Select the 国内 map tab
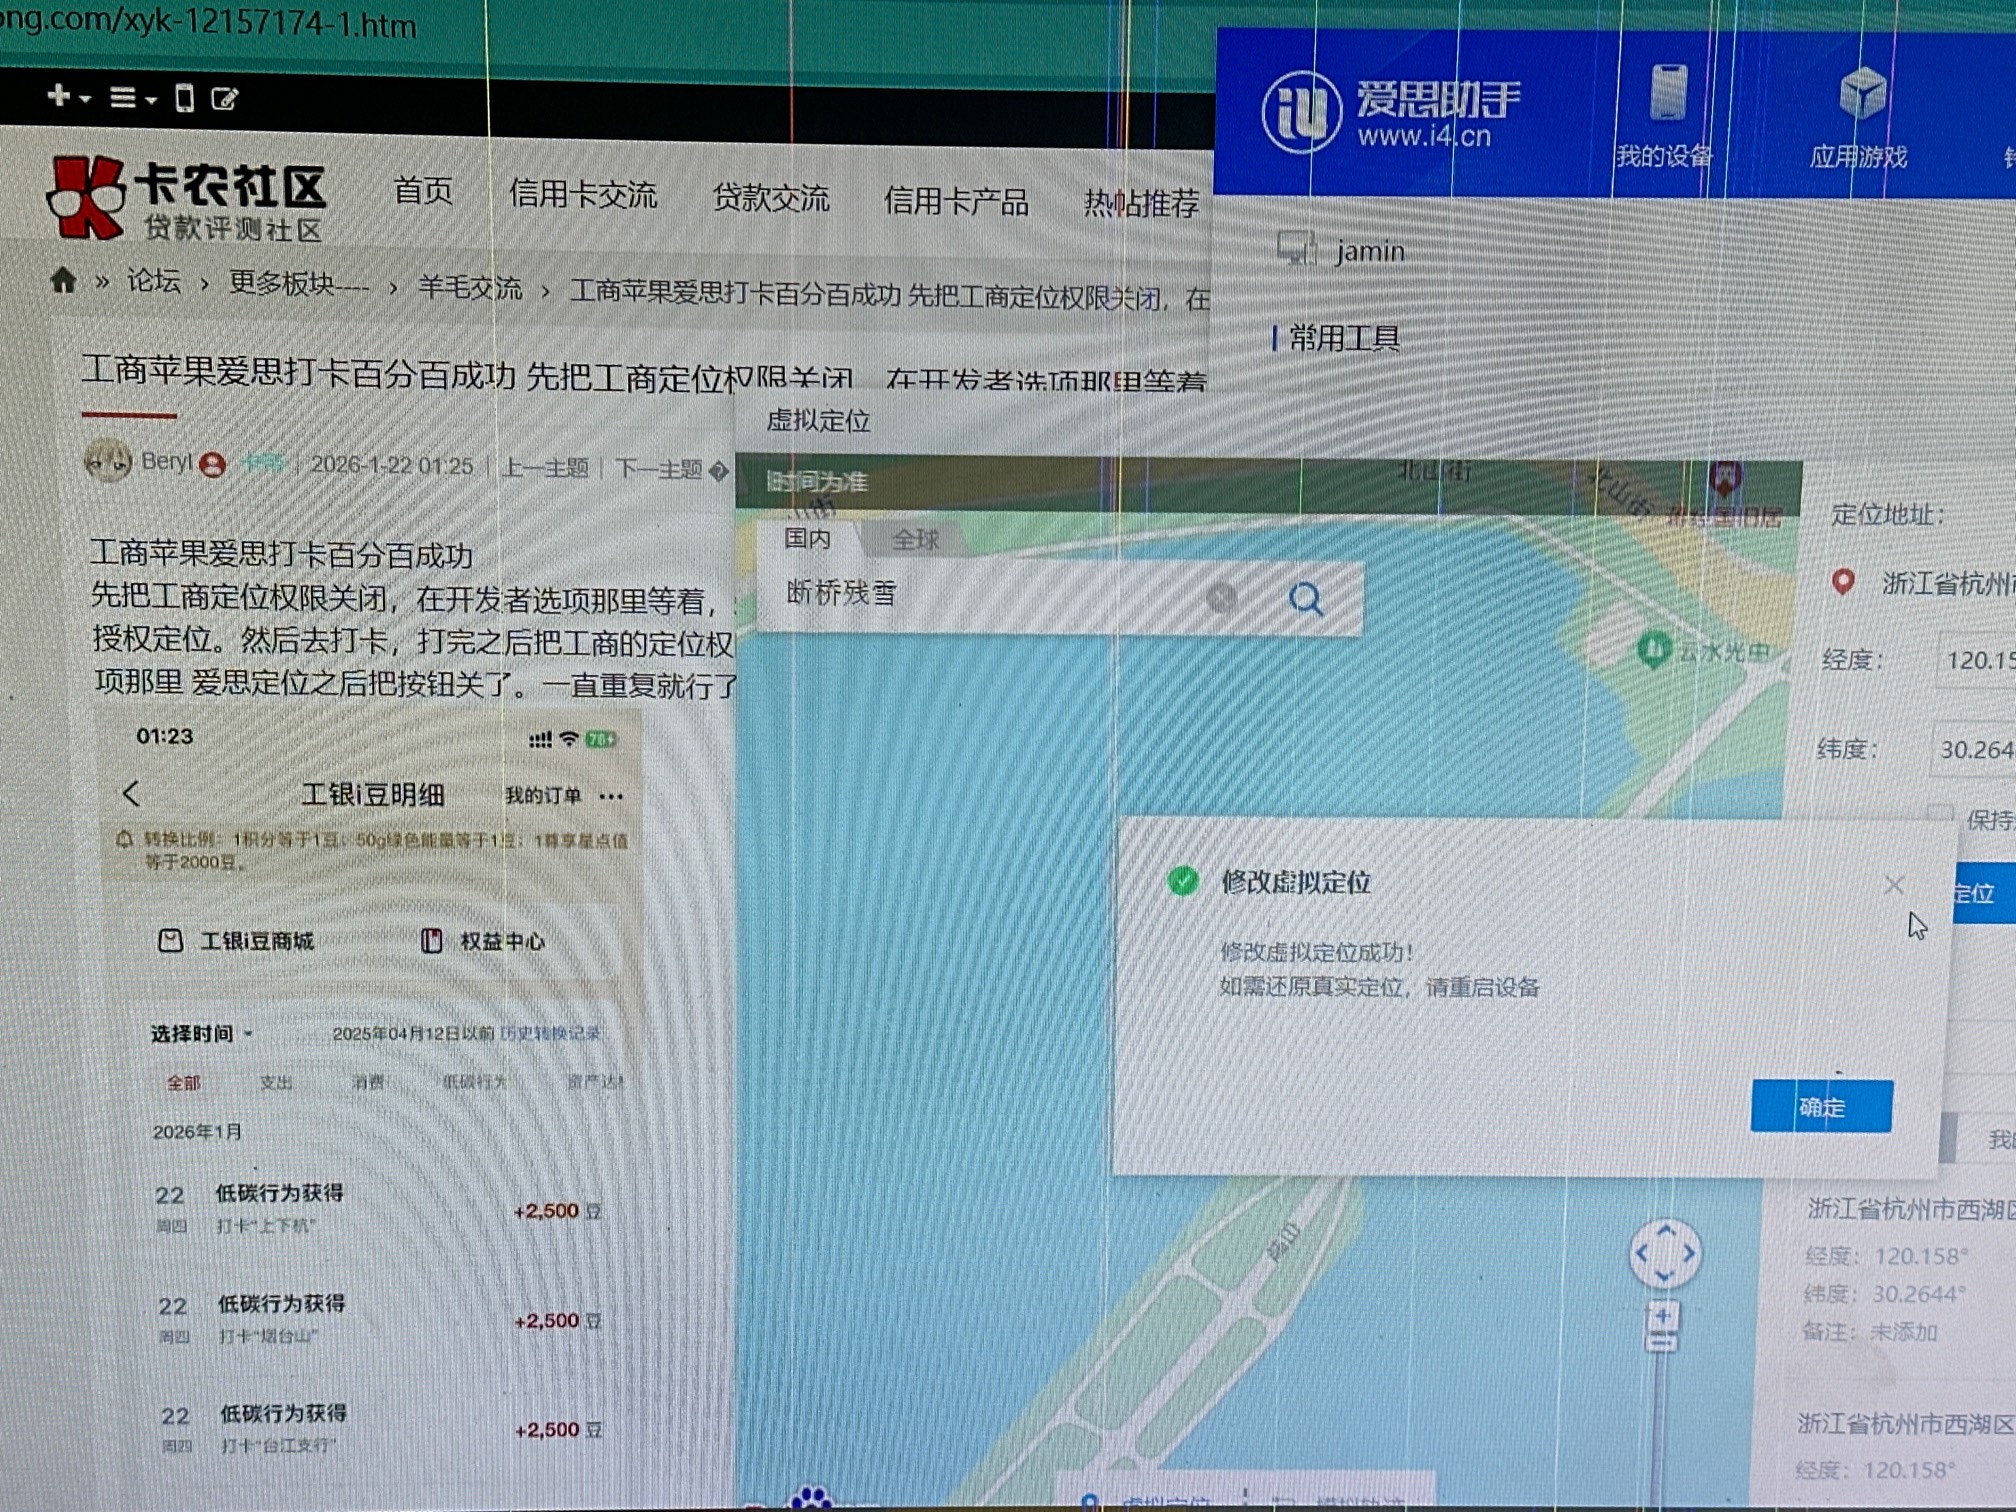This screenshot has width=2016, height=1512. coord(807,538)
